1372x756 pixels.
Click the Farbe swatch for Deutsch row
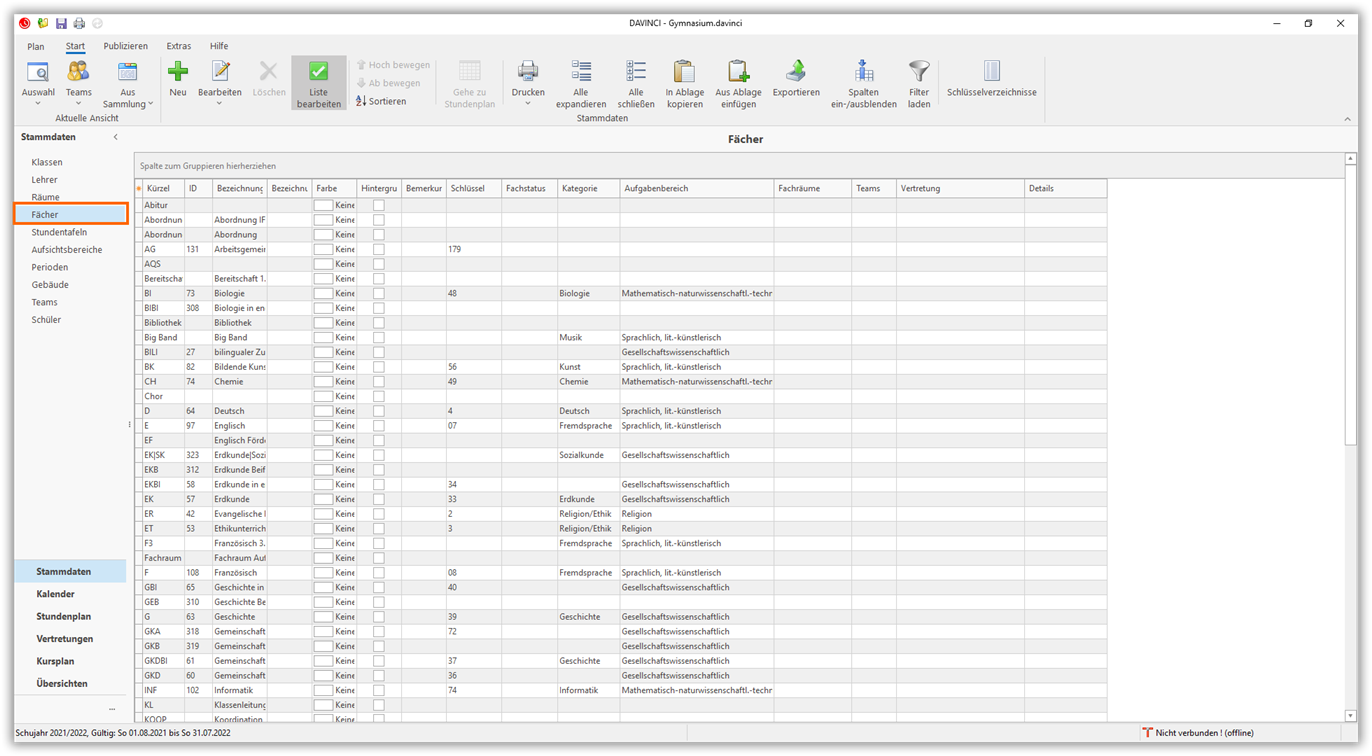pos(323,411)
